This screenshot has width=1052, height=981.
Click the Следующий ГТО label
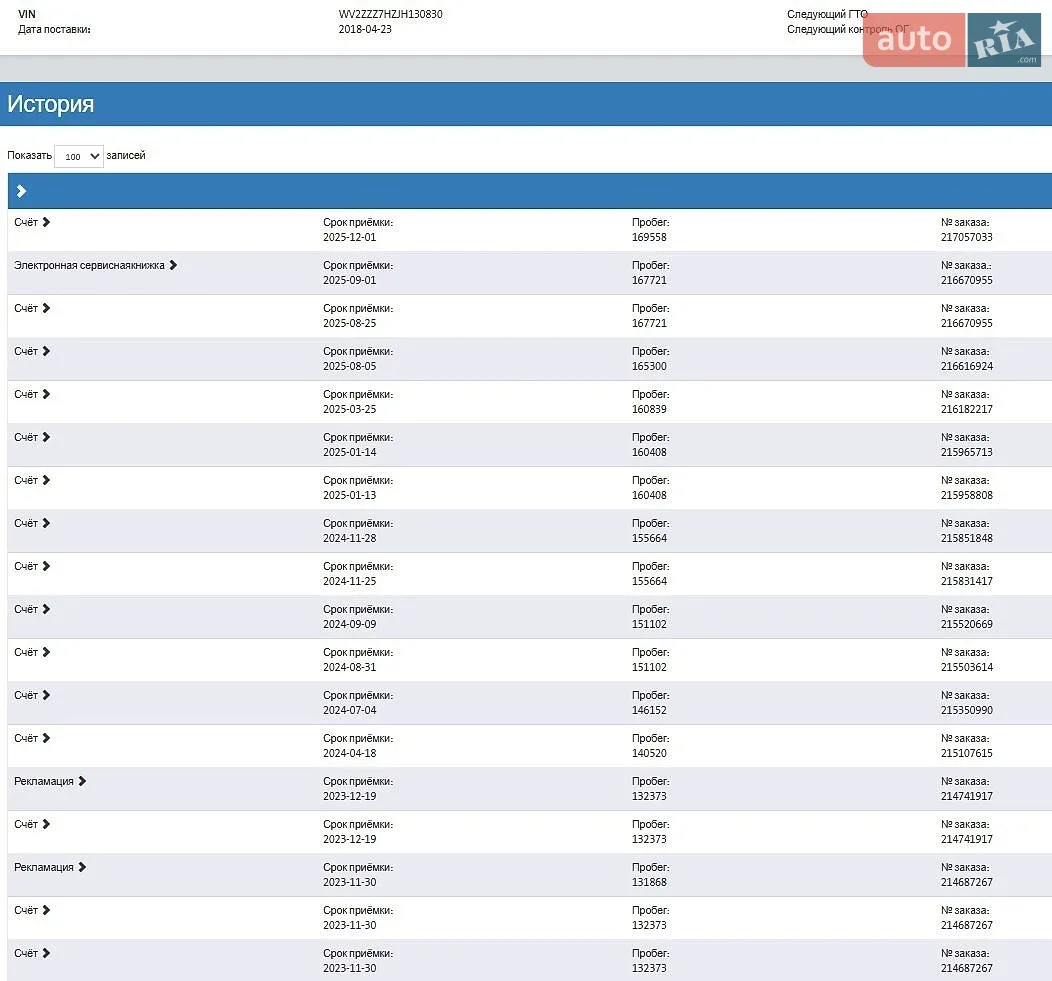(827, 14)
